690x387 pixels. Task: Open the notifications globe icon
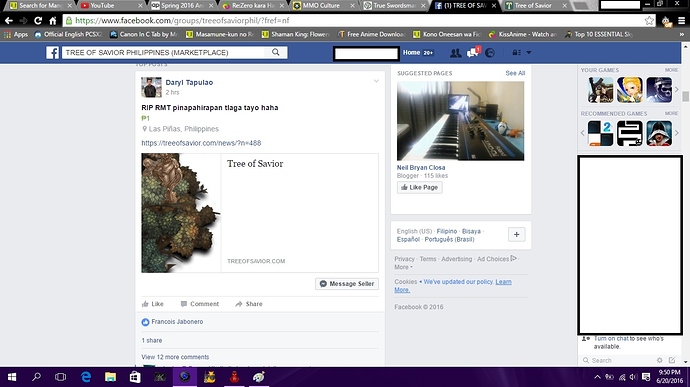[x=490, y=53]
